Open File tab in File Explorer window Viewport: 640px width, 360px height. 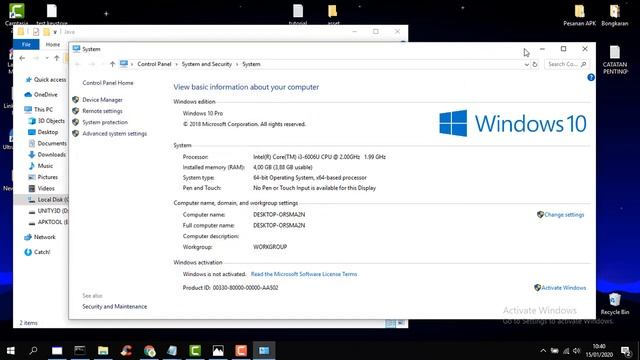(x=26, y=44)
